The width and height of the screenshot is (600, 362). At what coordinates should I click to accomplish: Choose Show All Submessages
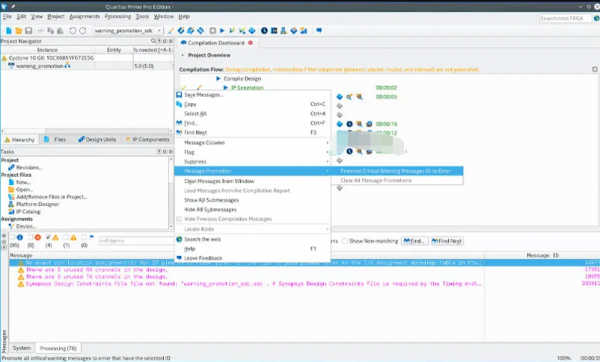[252, 200]
